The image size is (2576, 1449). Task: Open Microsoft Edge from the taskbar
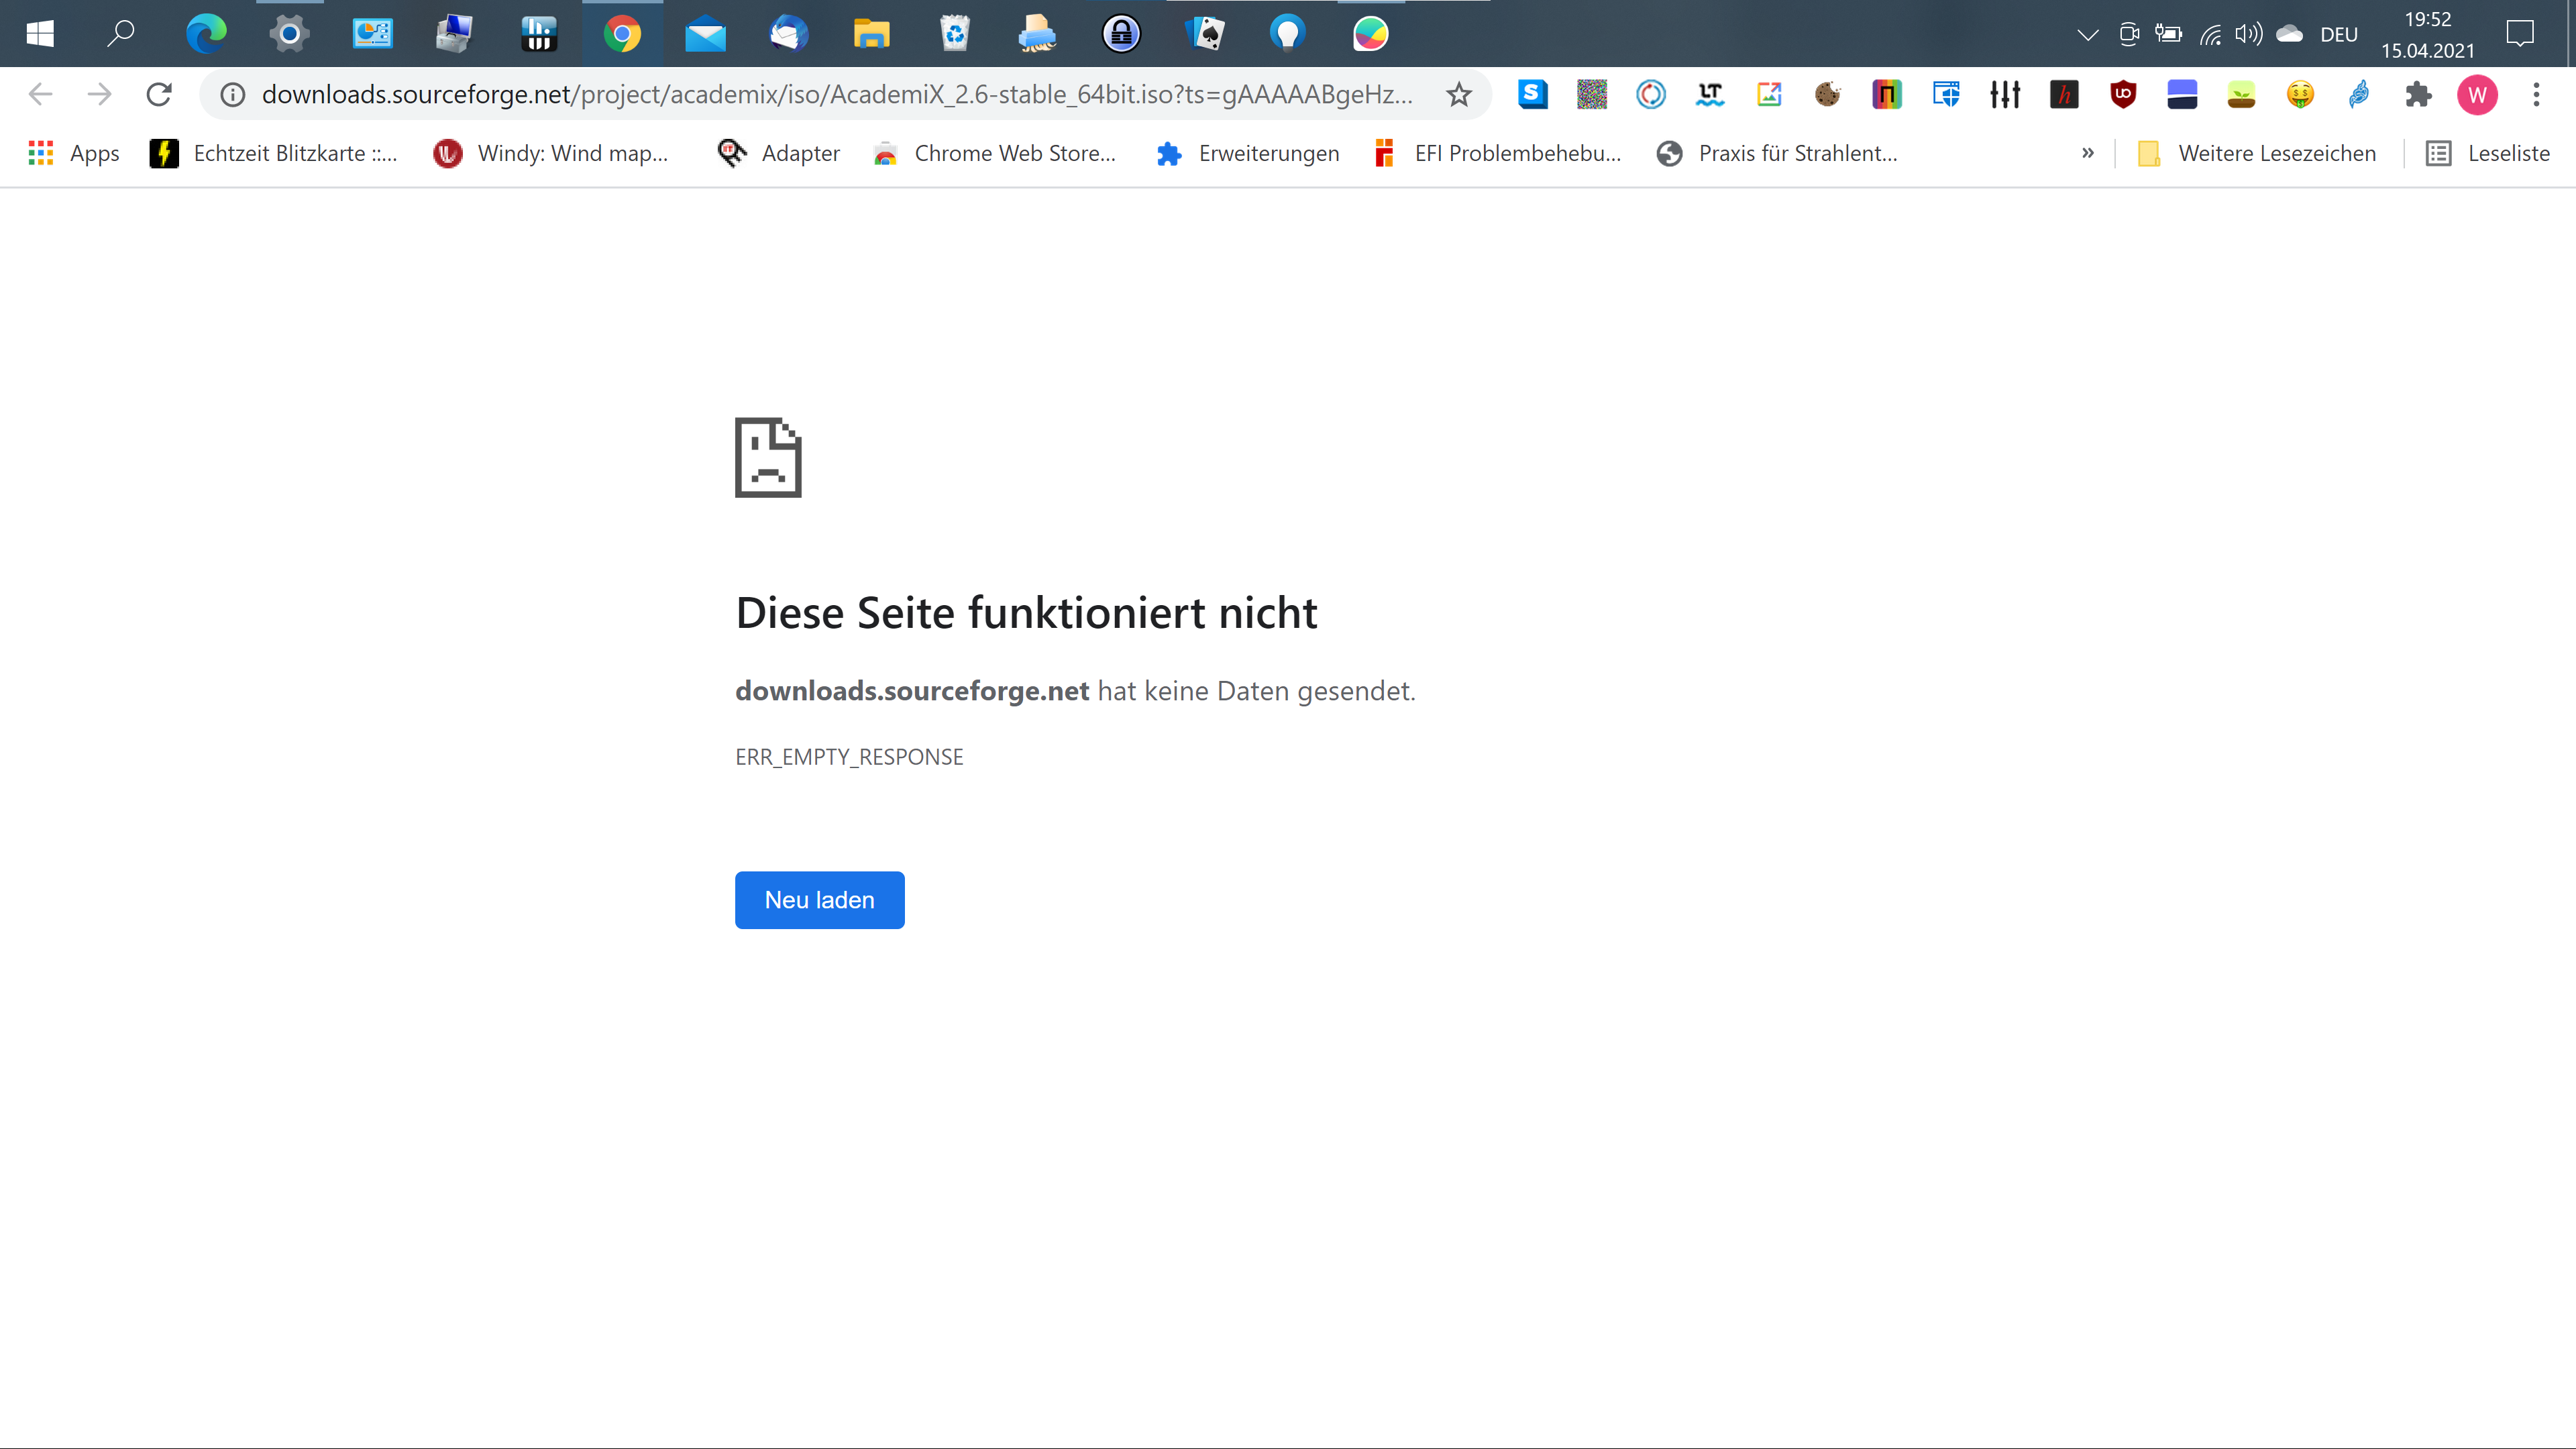pos(206,34)
